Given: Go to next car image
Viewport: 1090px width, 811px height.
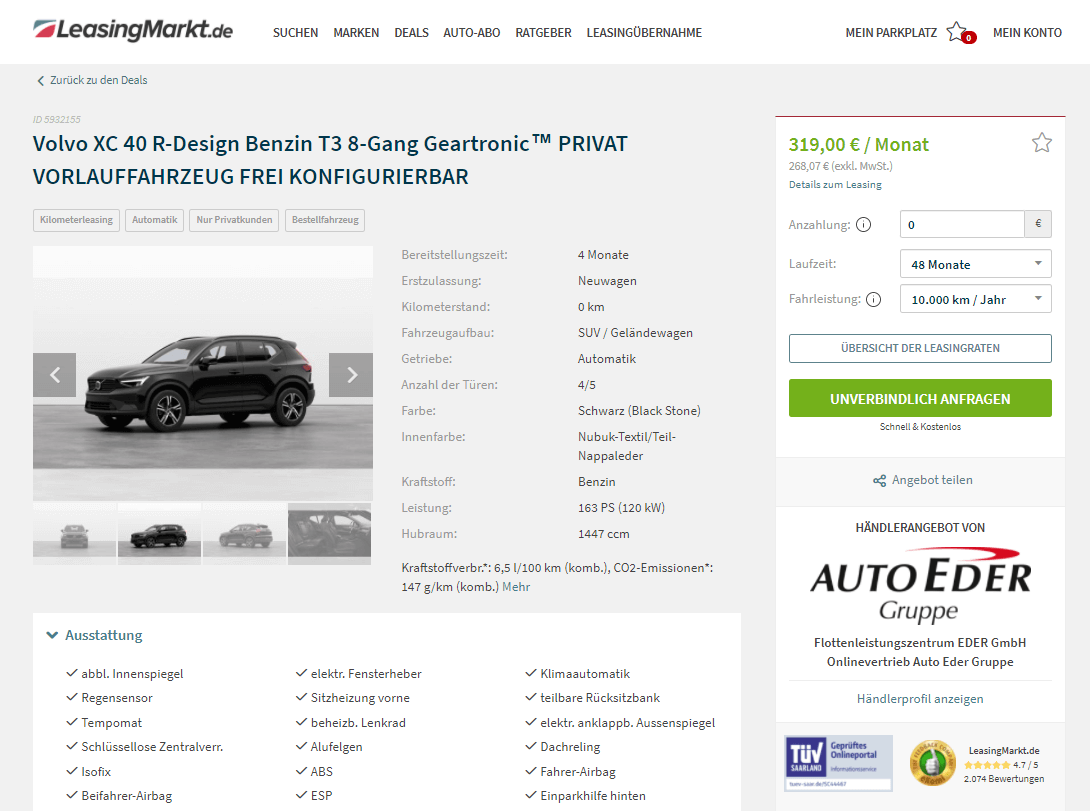Looking at the screenshot, I should (x=351, y=375).
